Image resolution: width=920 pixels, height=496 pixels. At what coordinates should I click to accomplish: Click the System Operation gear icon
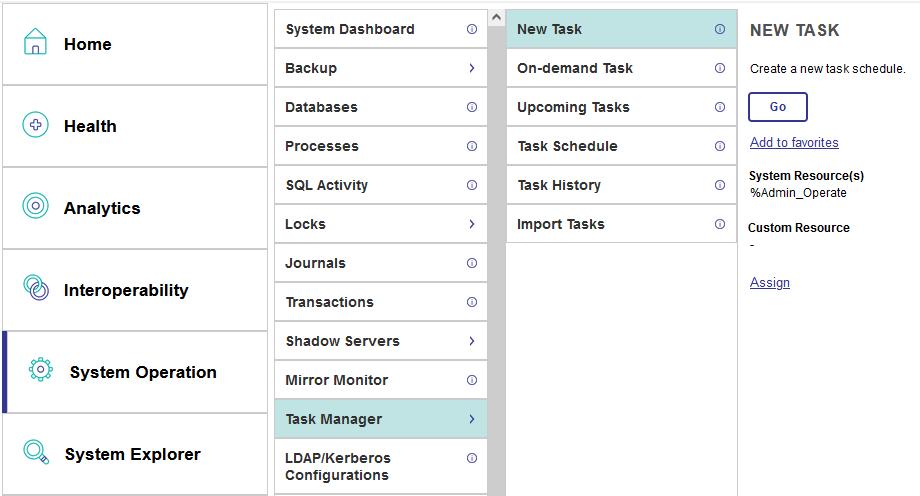41,371
